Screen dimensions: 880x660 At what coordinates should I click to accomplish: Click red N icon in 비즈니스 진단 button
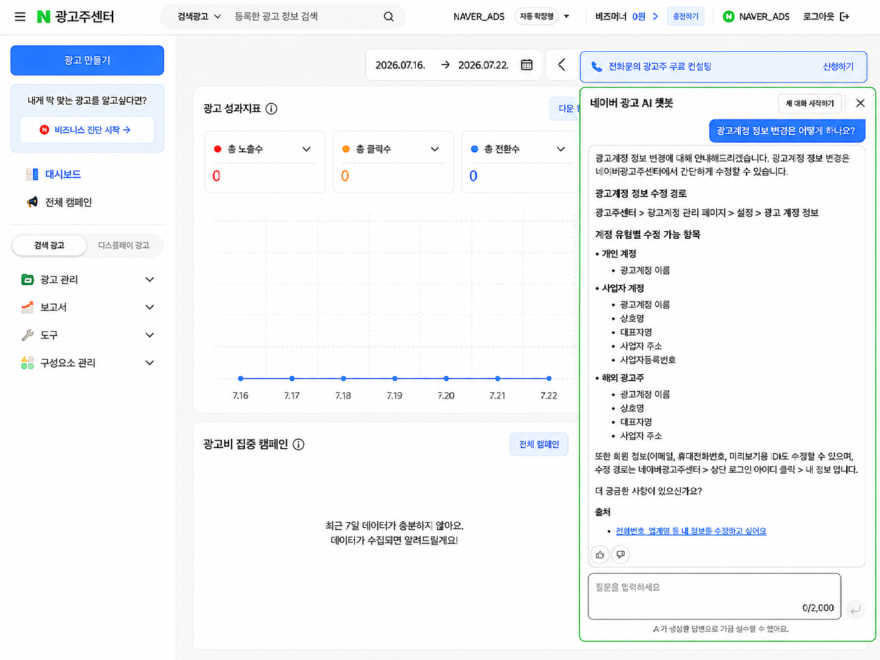44,130
